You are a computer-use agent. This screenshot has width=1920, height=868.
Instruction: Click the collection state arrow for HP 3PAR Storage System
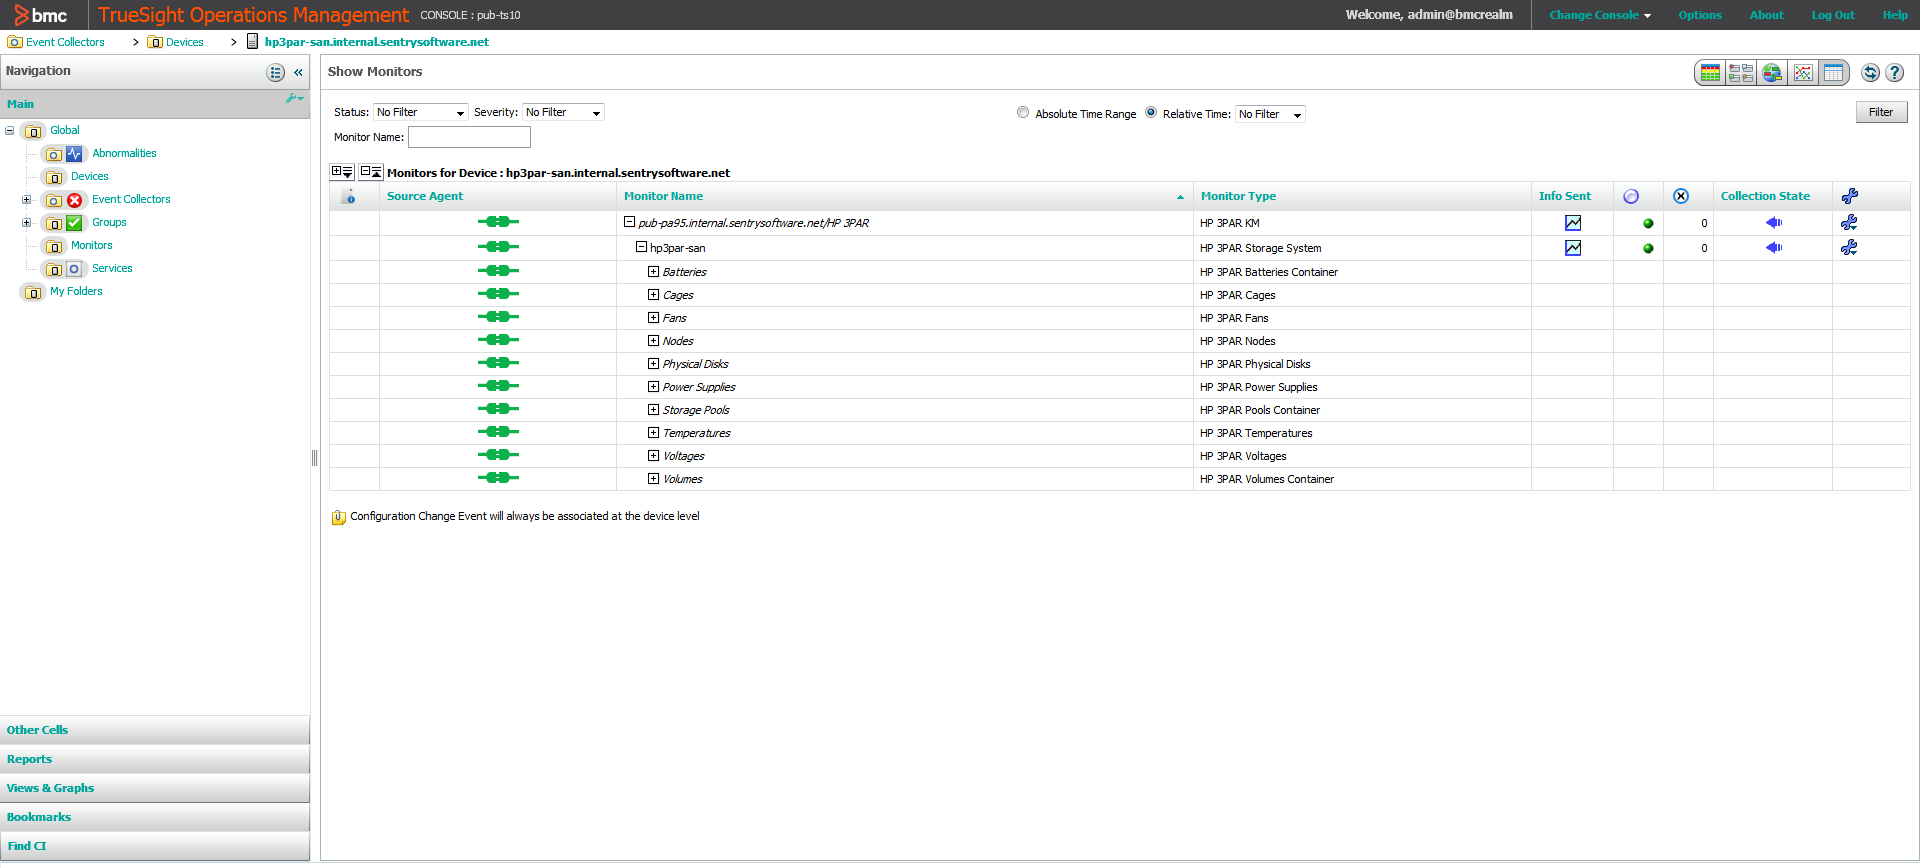click(x=1774, y=247)
